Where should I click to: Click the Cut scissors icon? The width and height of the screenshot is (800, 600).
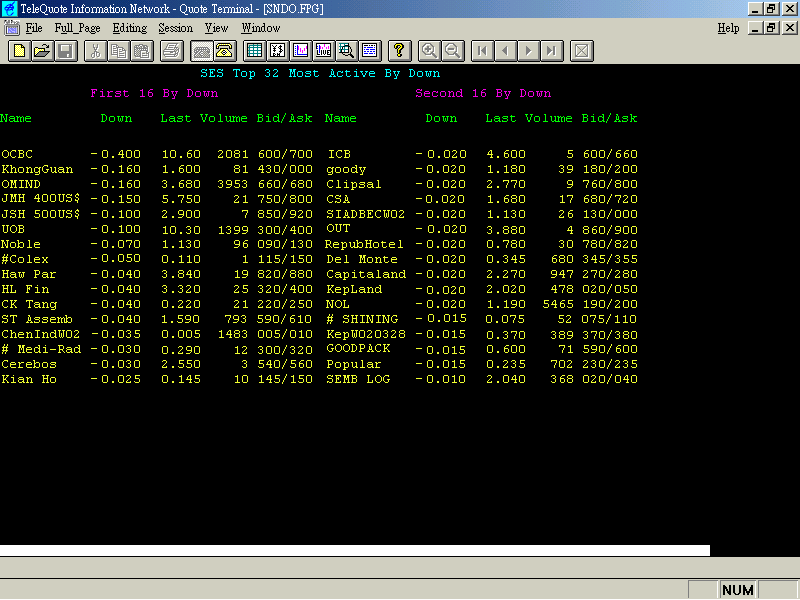click(95, 51)
